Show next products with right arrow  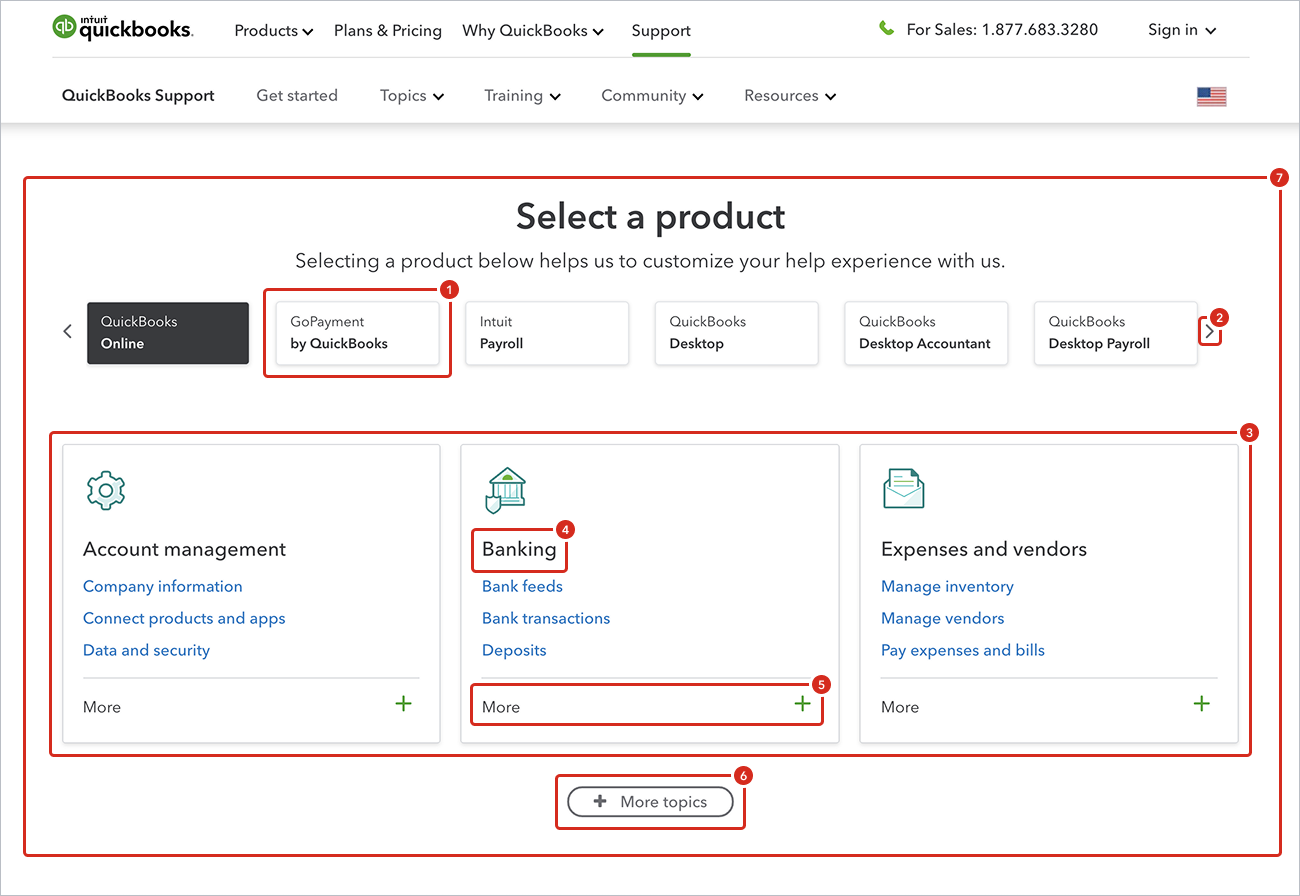1209,331
